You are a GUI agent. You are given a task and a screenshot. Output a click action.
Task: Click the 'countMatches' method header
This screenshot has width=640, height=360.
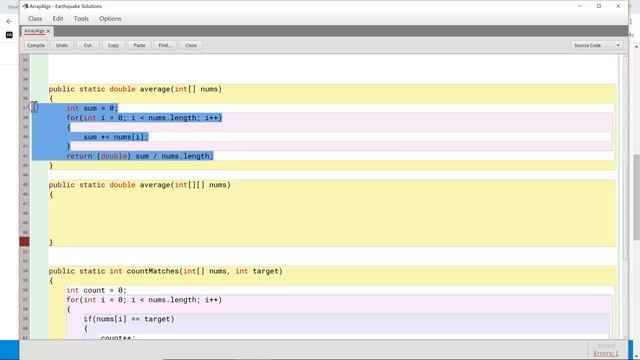(165, 271)
